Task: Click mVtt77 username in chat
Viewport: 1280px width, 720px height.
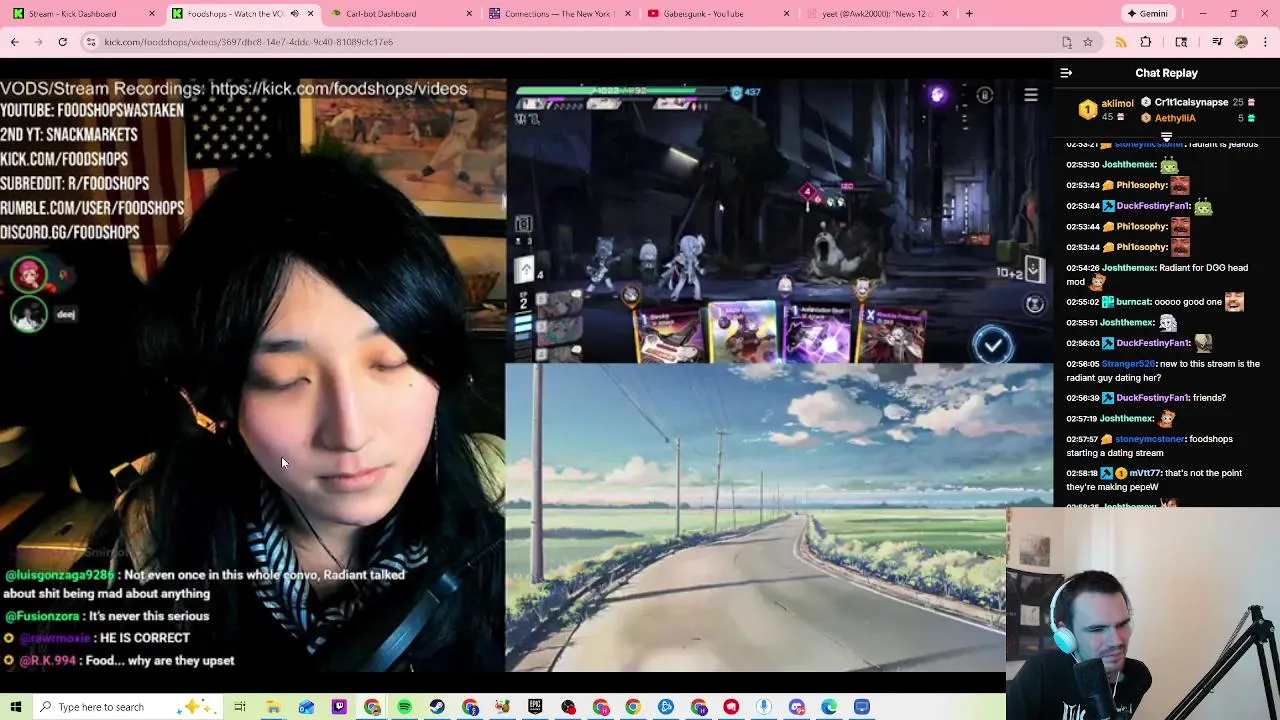Action: (x=1147, y=473)
